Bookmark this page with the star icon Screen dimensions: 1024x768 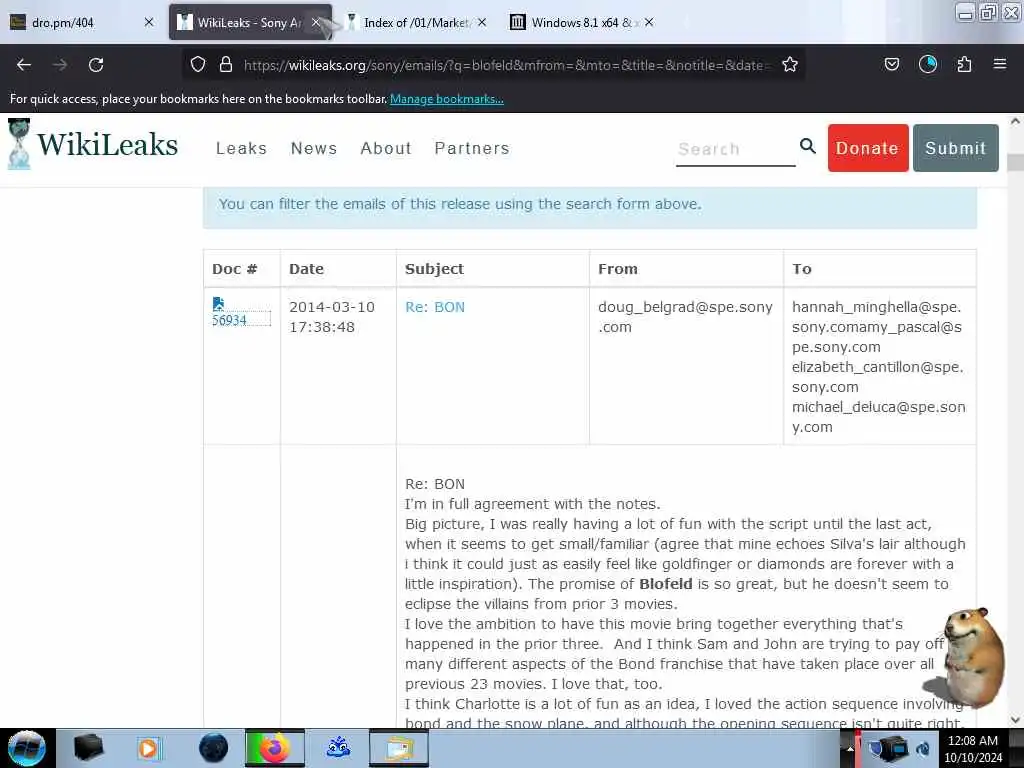(790, 65)
